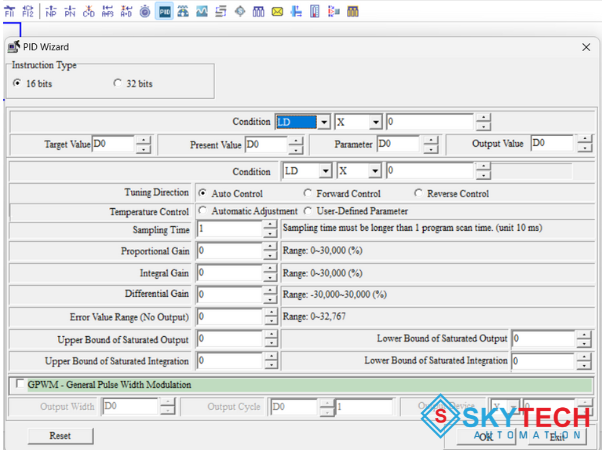Click the Proportional Gain input field
The width and height of the screenshot is (602, 450).
click(230, 250)
